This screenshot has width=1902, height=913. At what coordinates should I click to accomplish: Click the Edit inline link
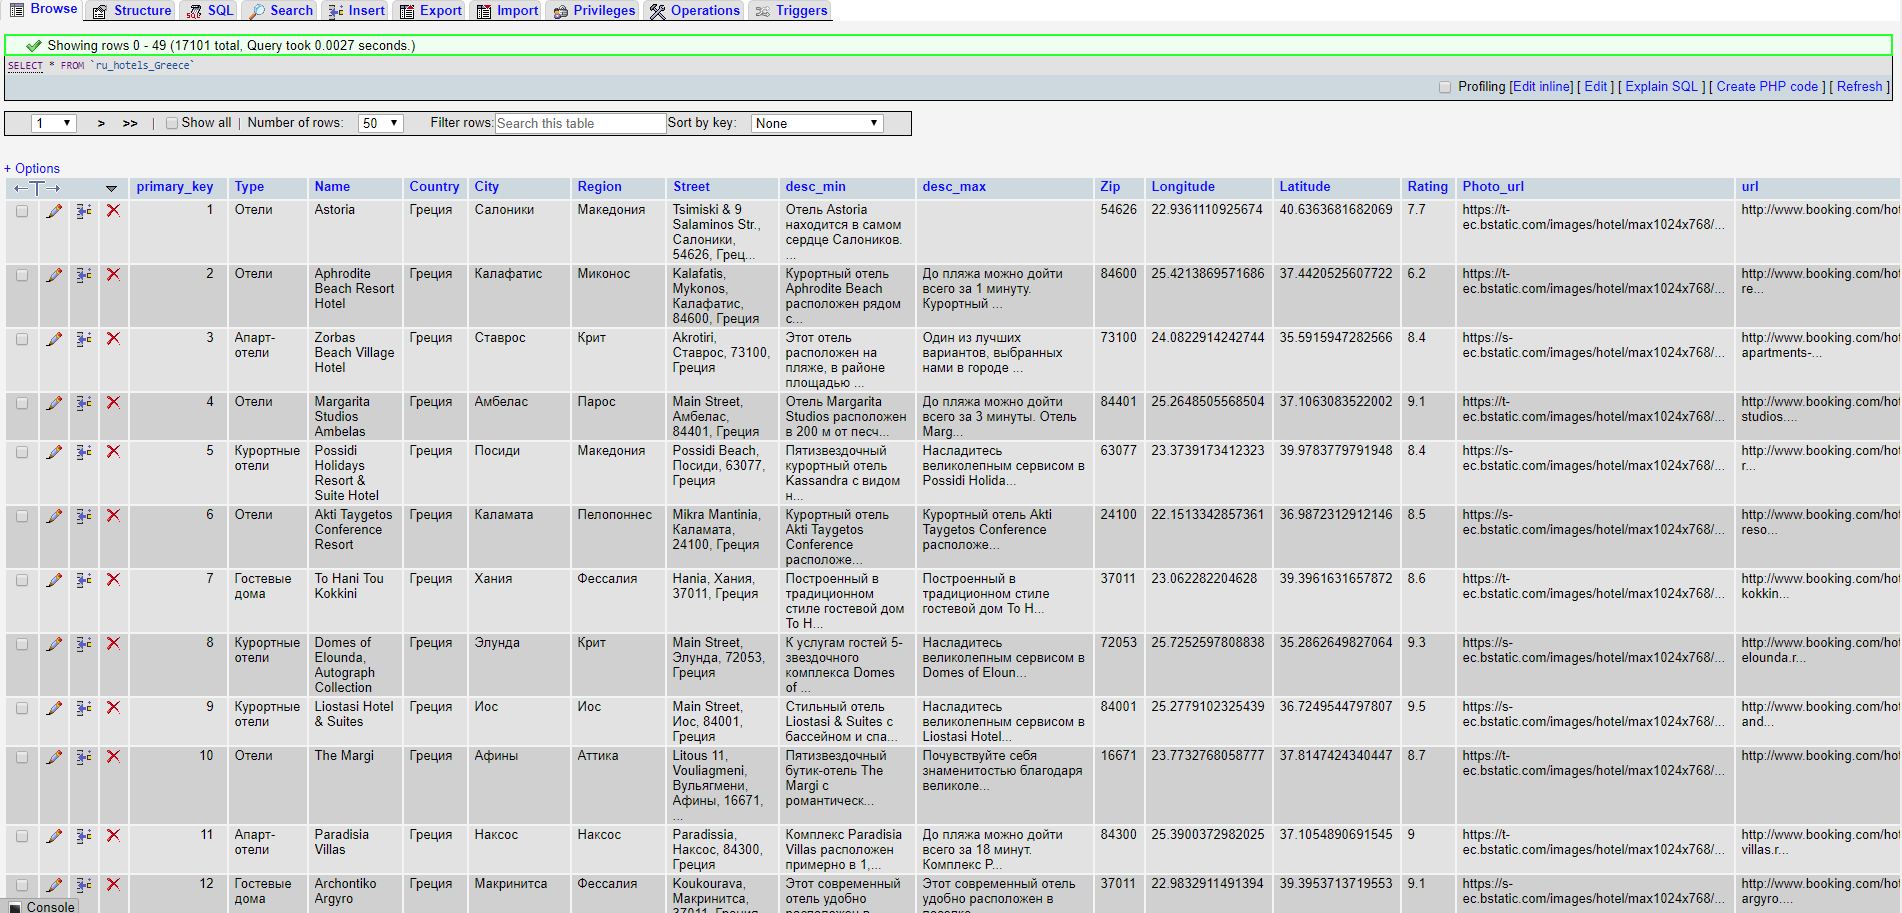(1541, 87)
